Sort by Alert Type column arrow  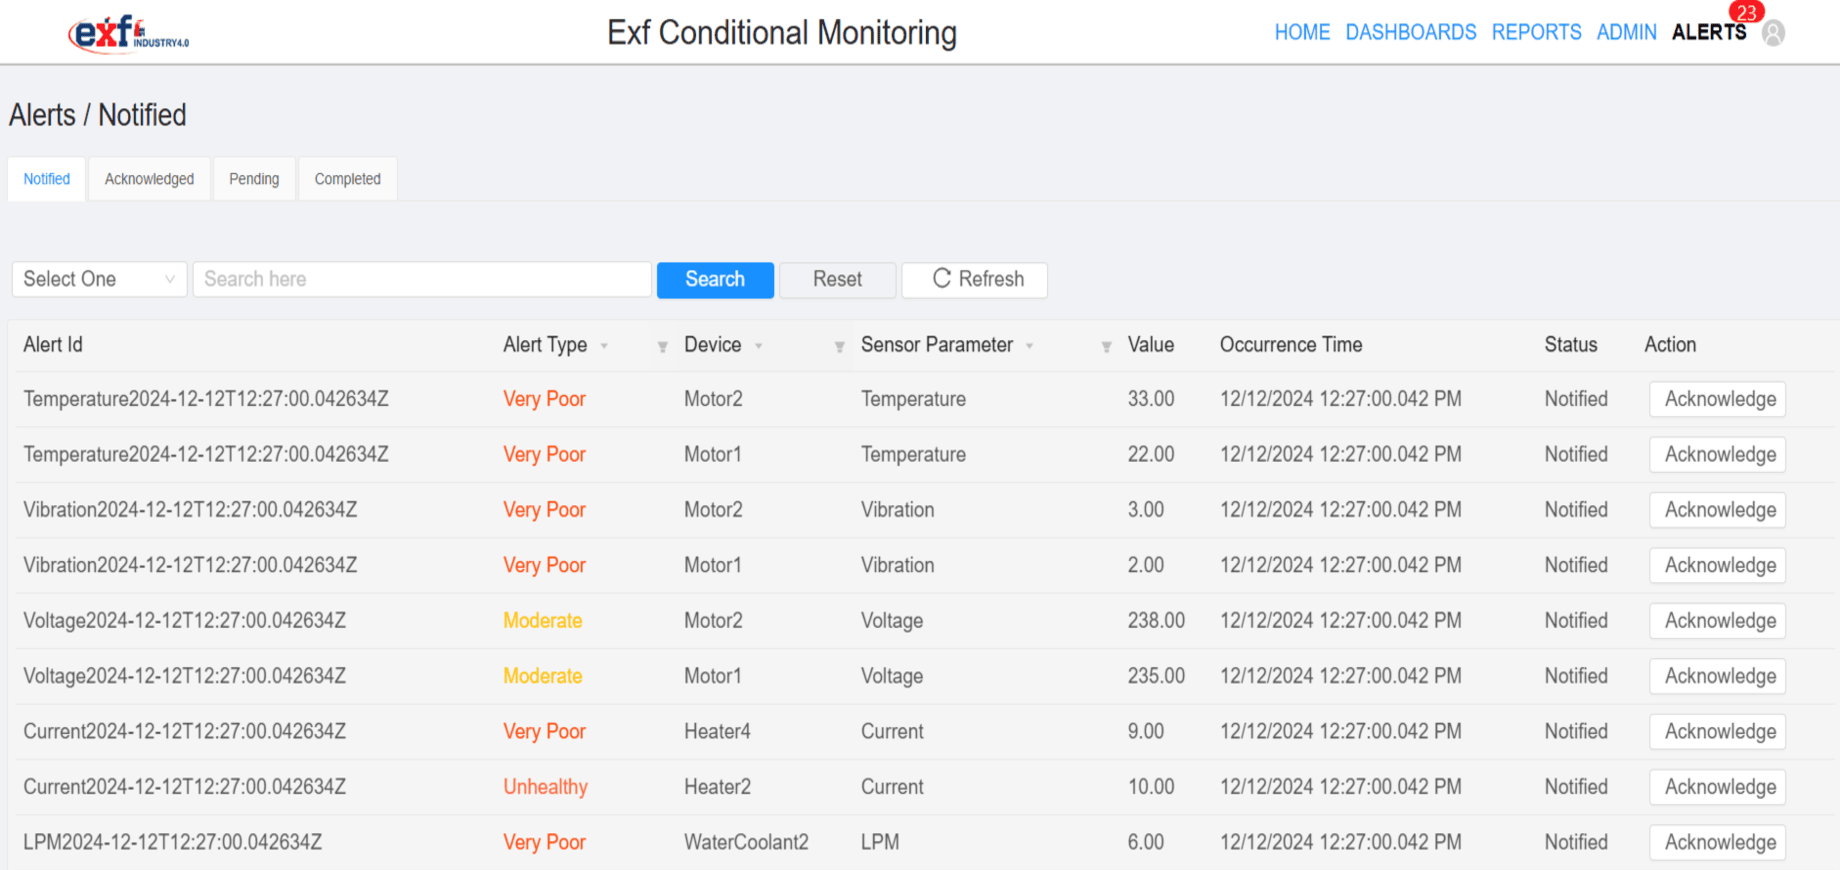coord(604,346)
